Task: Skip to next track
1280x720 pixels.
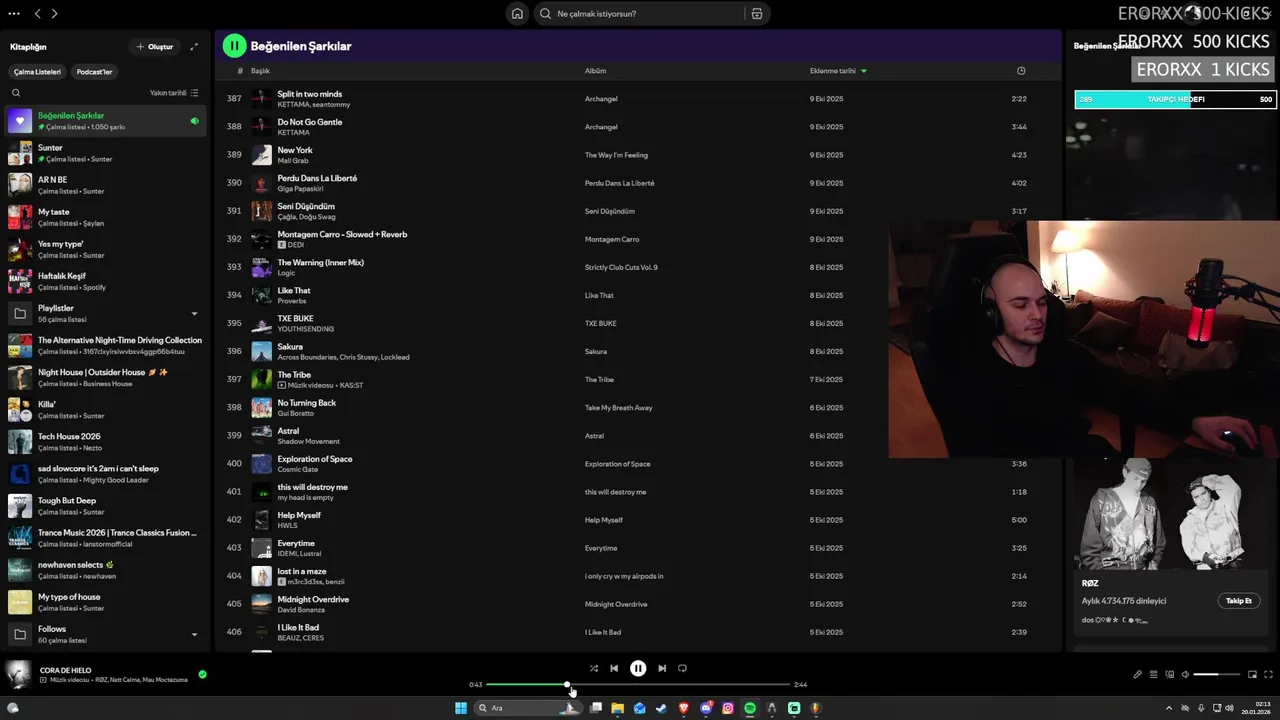Action: tap(662, 668)
